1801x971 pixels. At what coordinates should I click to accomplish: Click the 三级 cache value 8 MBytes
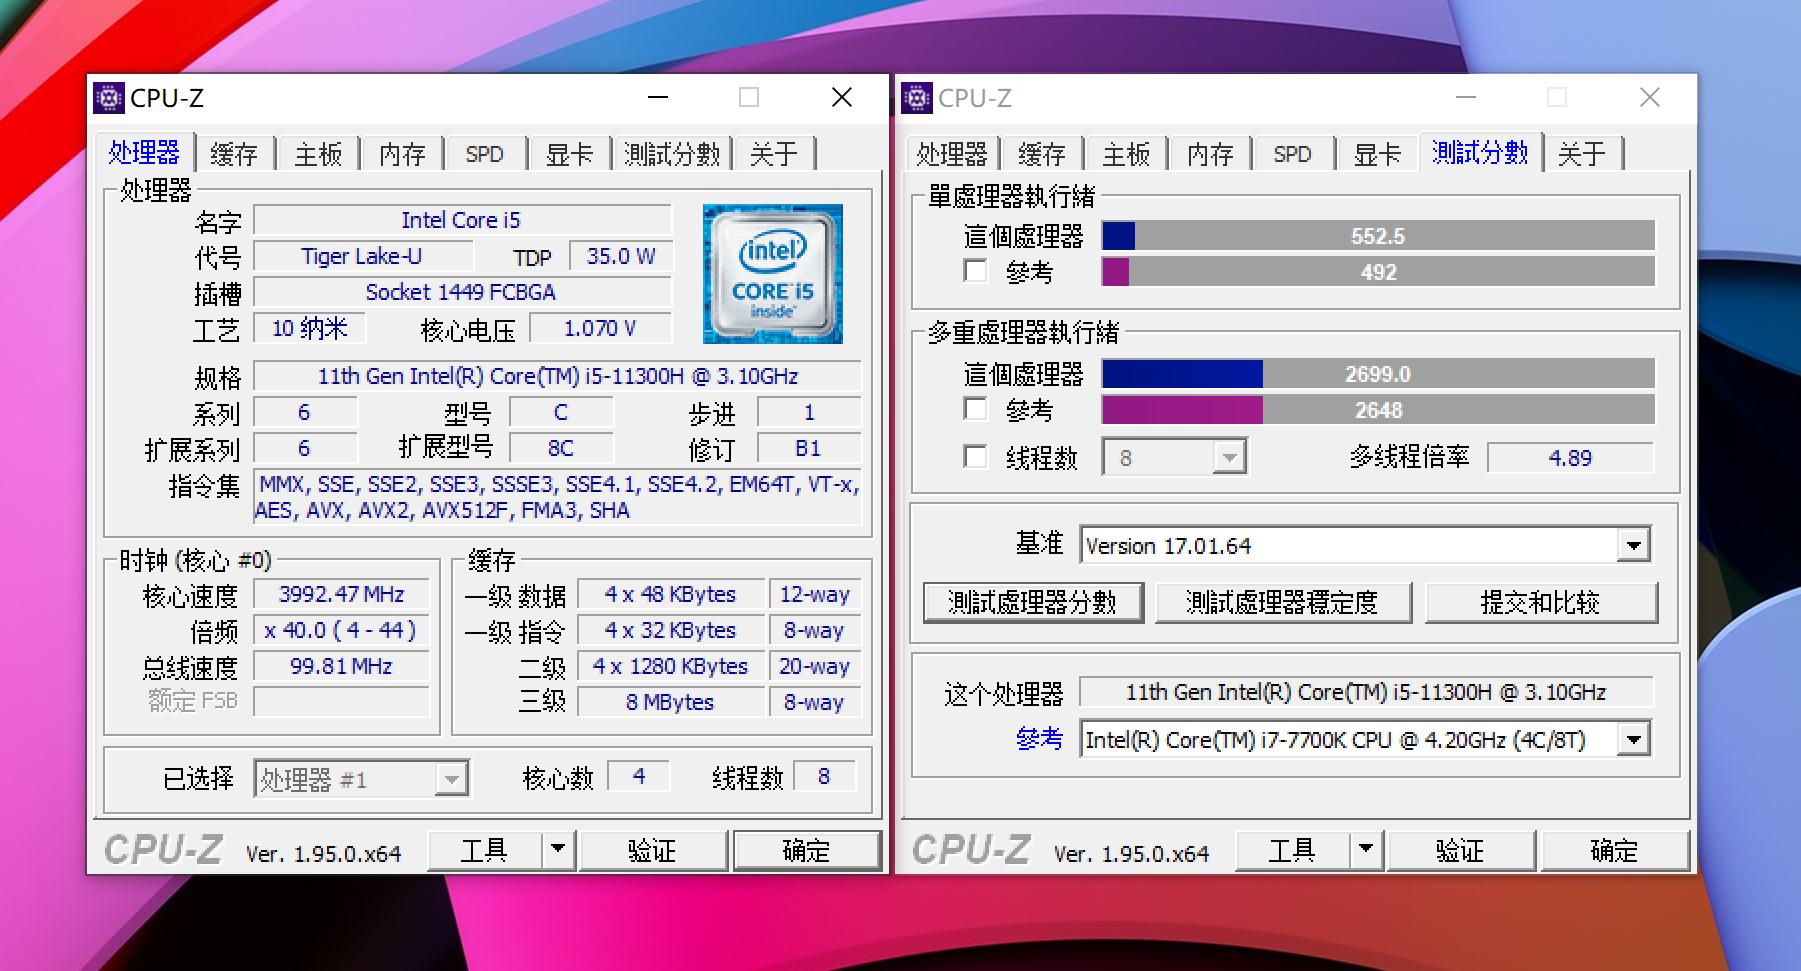click(x=670, y=702)
